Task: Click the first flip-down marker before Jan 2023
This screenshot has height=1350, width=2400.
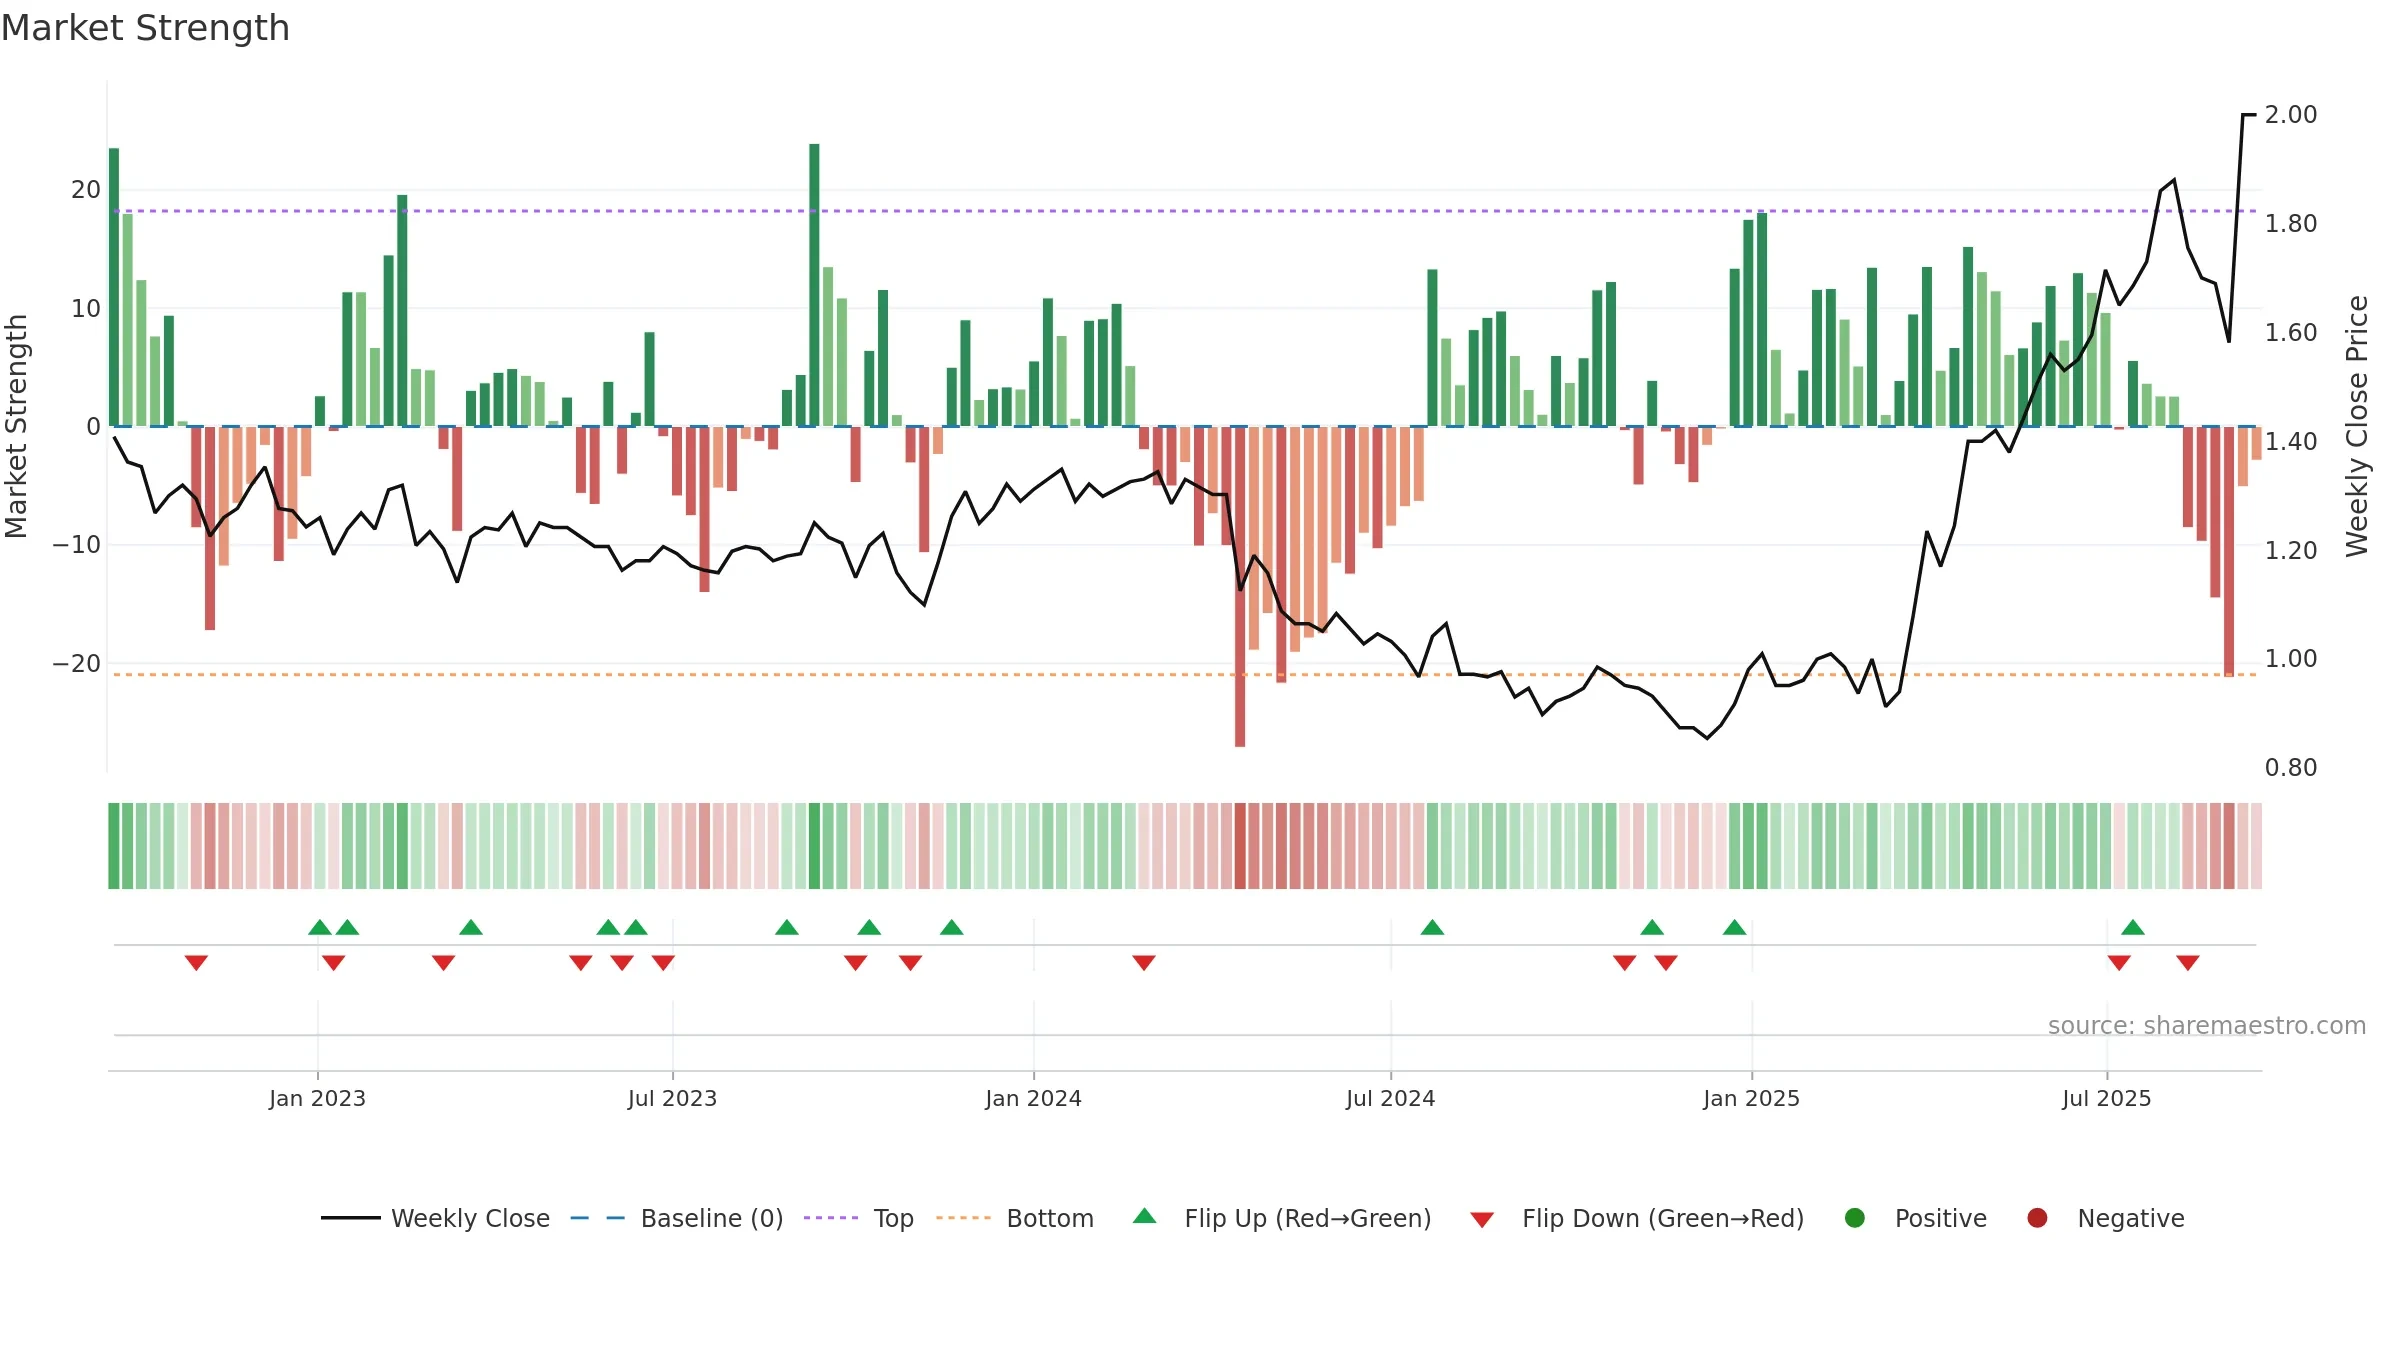Action: click(x=196, y=962)
